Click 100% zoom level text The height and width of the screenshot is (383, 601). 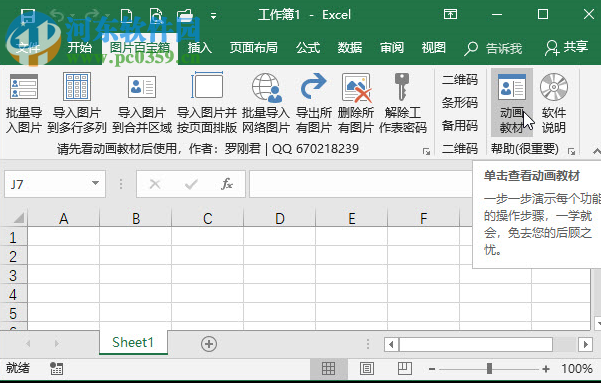coord(577,369)
